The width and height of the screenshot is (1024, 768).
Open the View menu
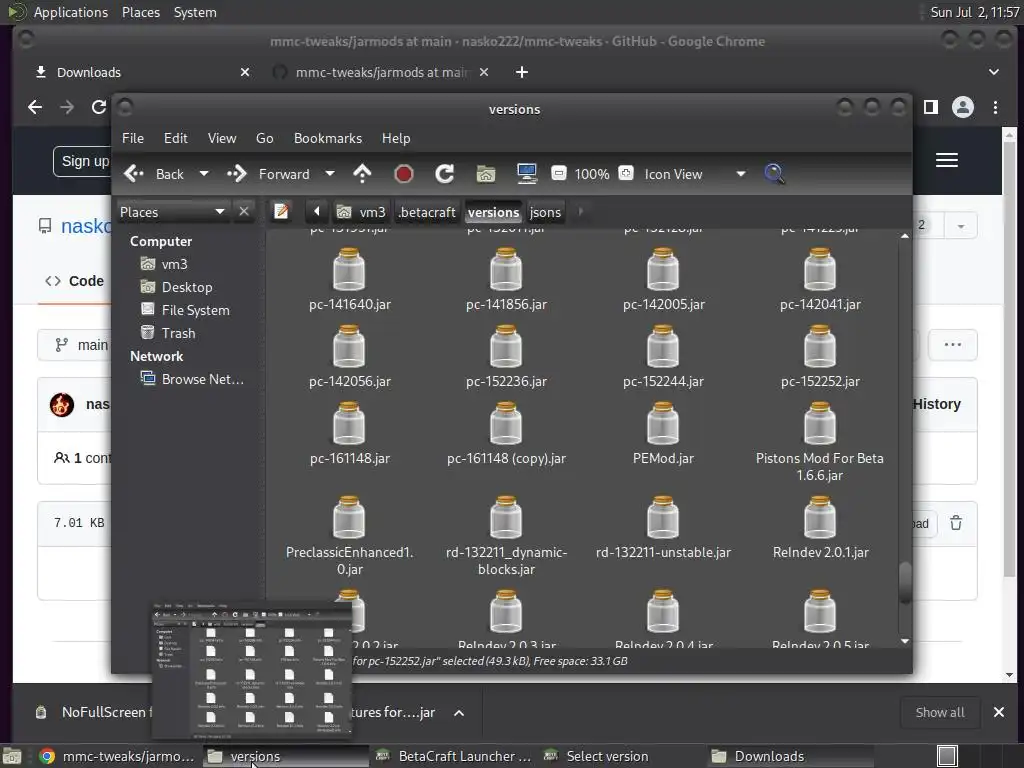tap(221, 138)
